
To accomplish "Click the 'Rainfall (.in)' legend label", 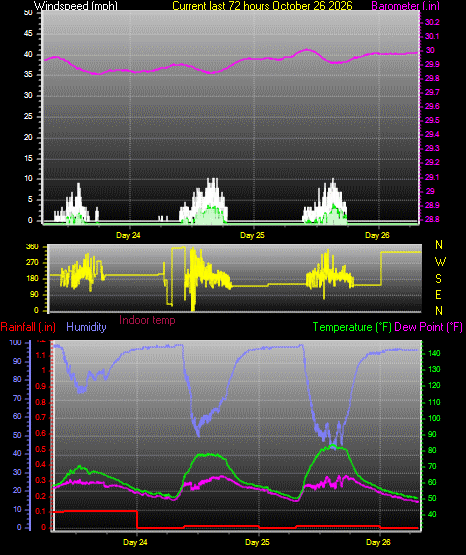I will (28, 327).
